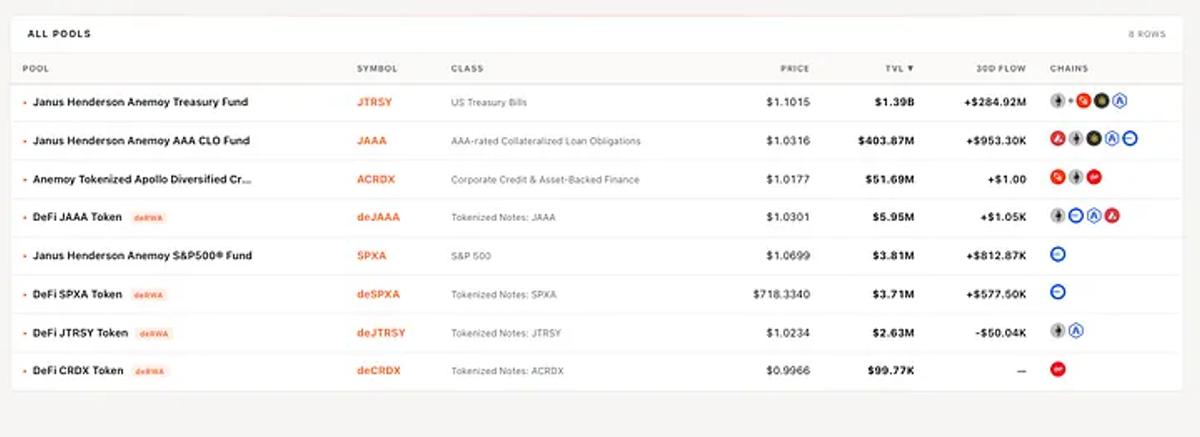Click the deJAAA symbol
The image size is (1200, 437).
click(378, 217)
